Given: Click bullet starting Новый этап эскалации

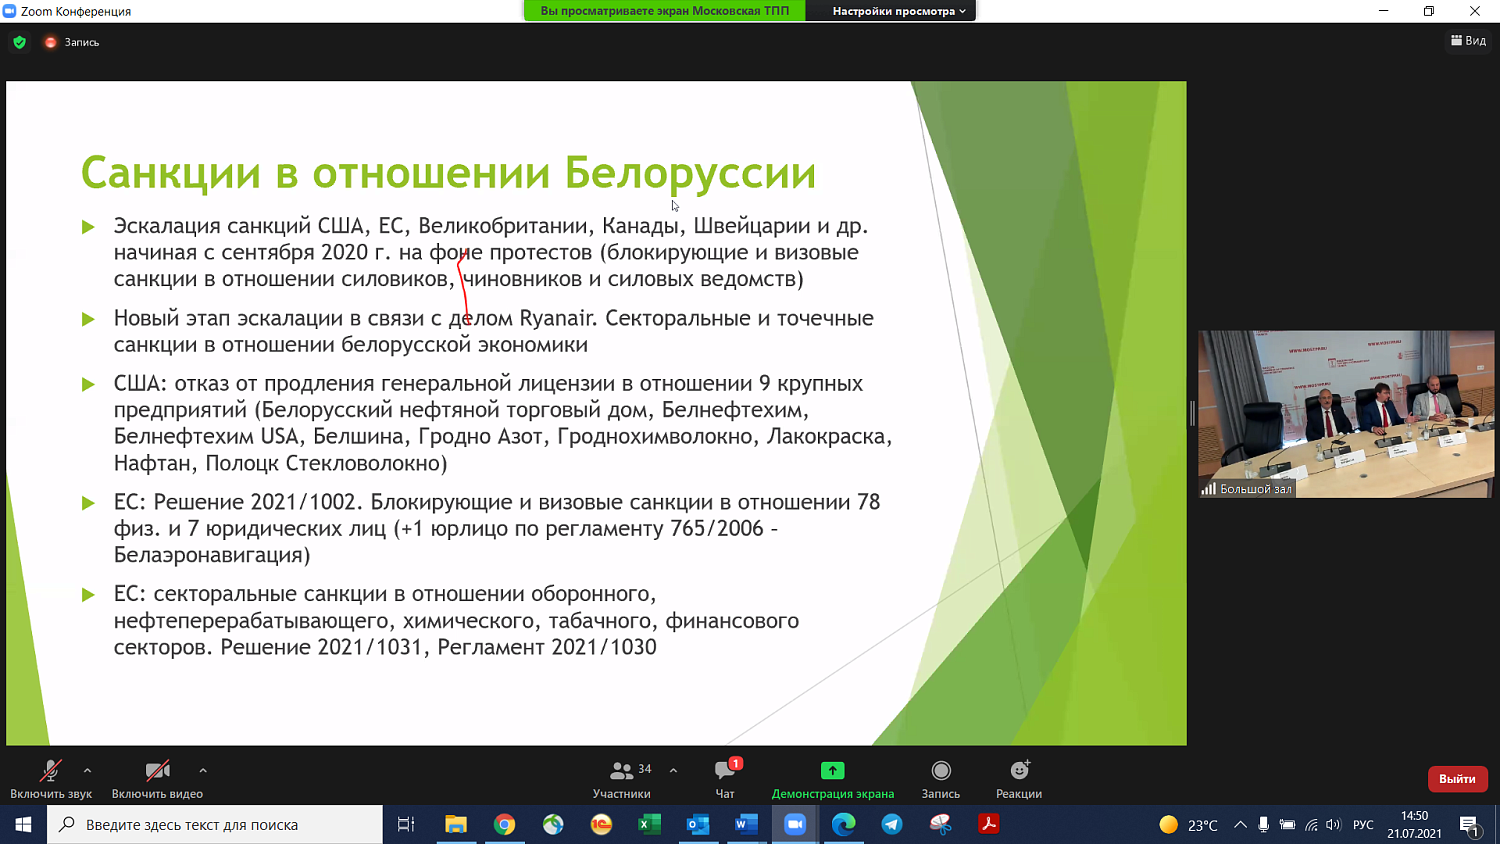Looking at the screenshot, I should [x=494, y=331].
